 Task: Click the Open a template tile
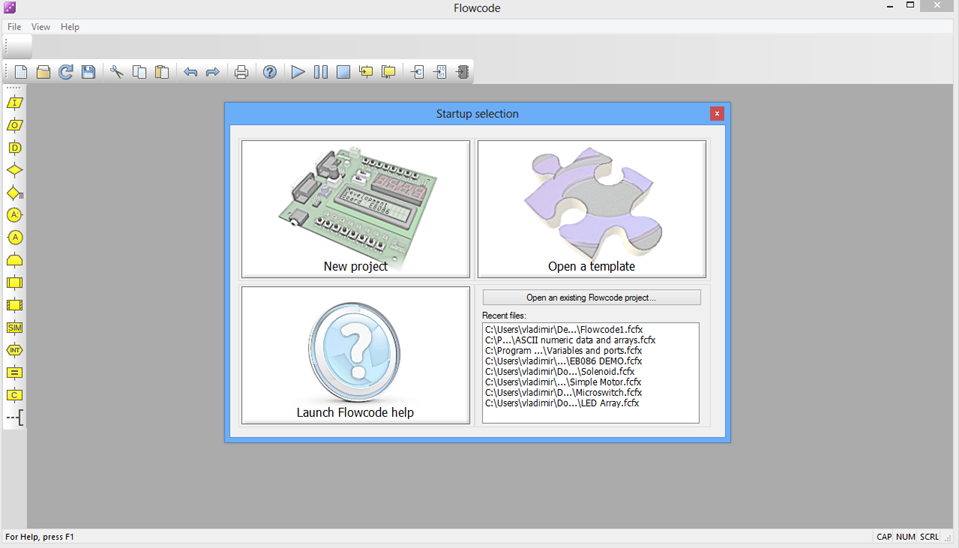point(591,209)
